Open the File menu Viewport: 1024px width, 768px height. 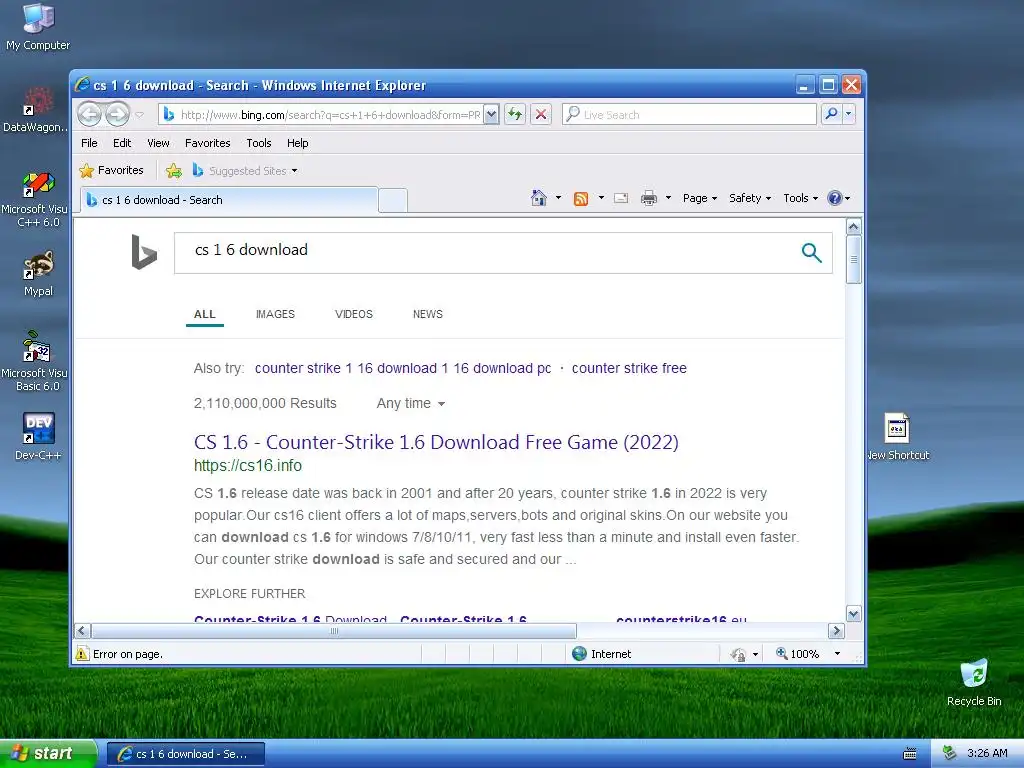point(89,143)
